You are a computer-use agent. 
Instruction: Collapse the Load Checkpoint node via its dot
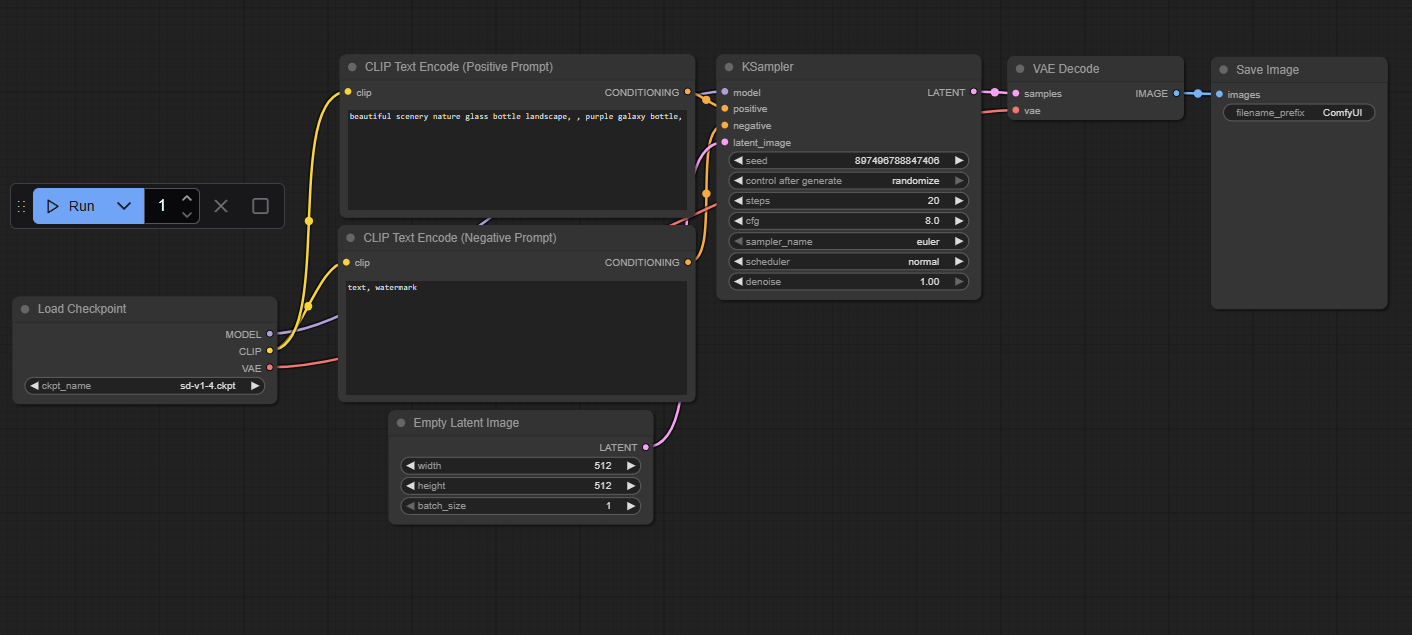pos(25,309)
